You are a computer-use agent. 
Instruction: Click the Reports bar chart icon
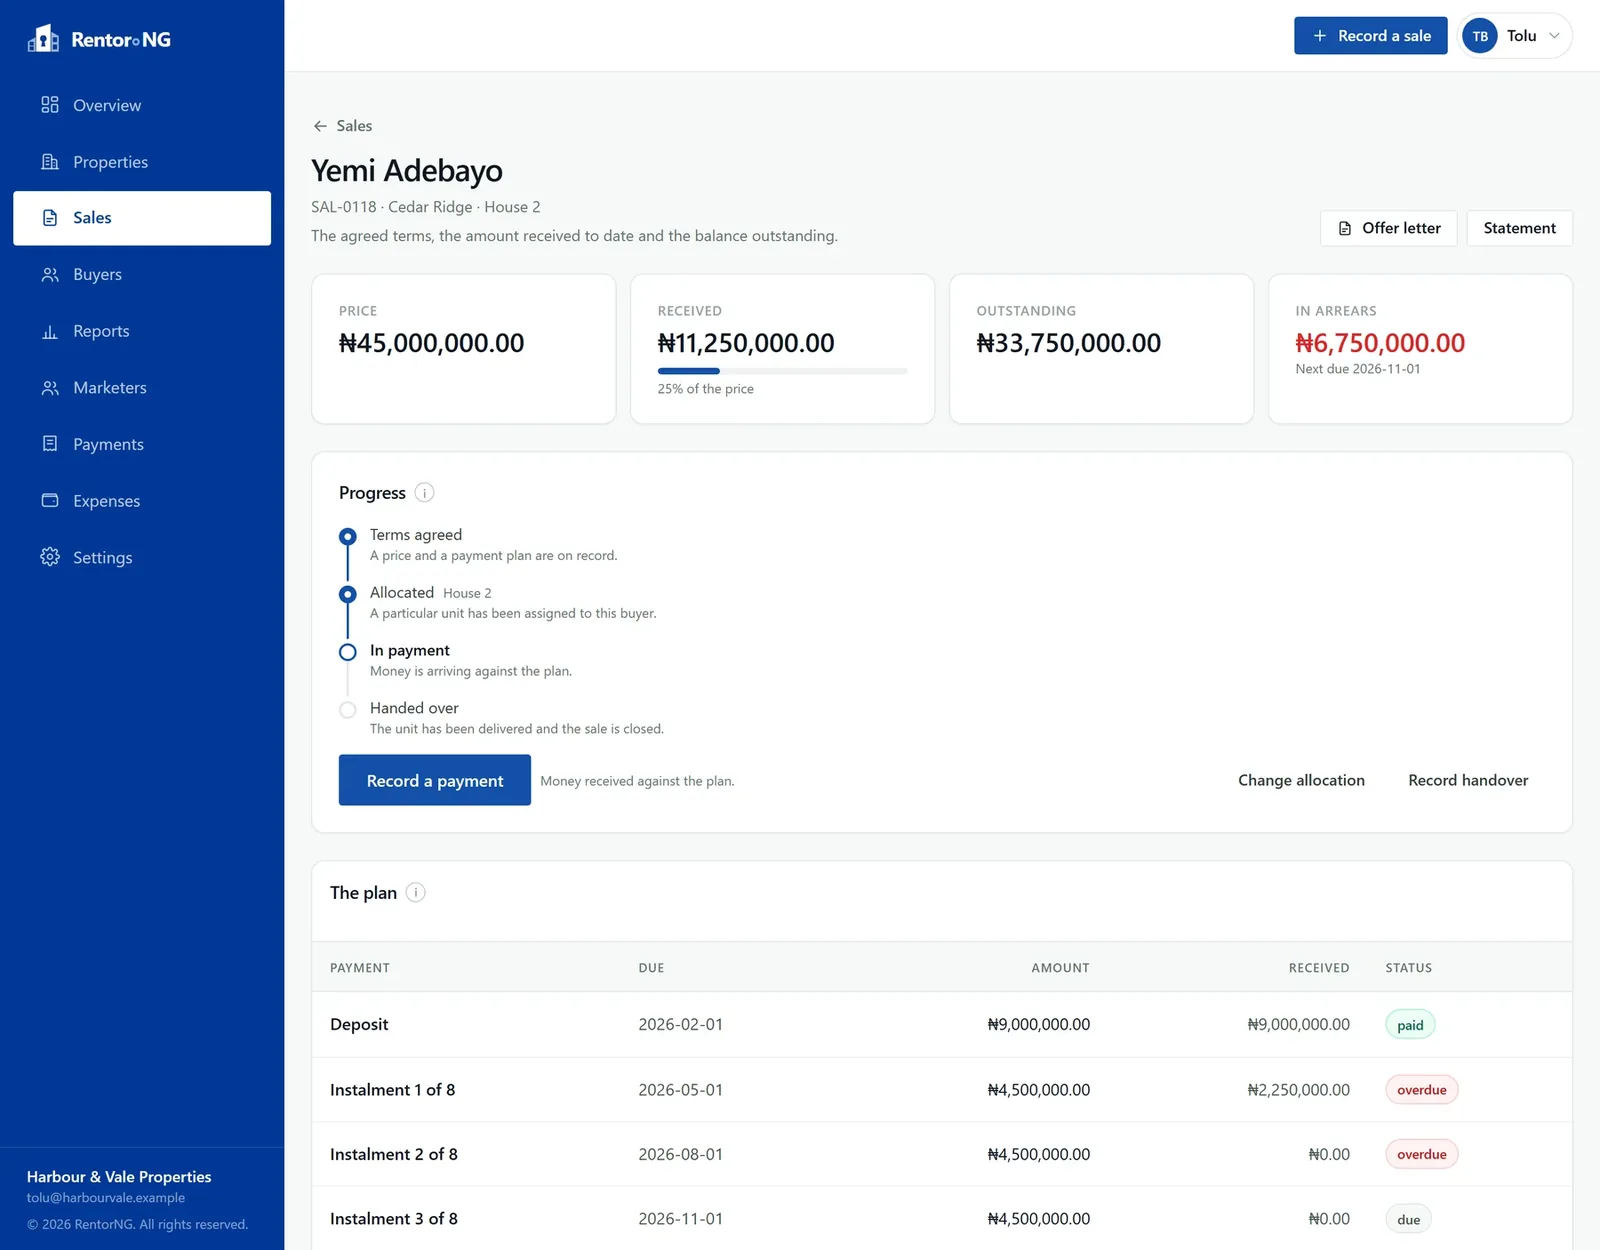coord(50,331)
